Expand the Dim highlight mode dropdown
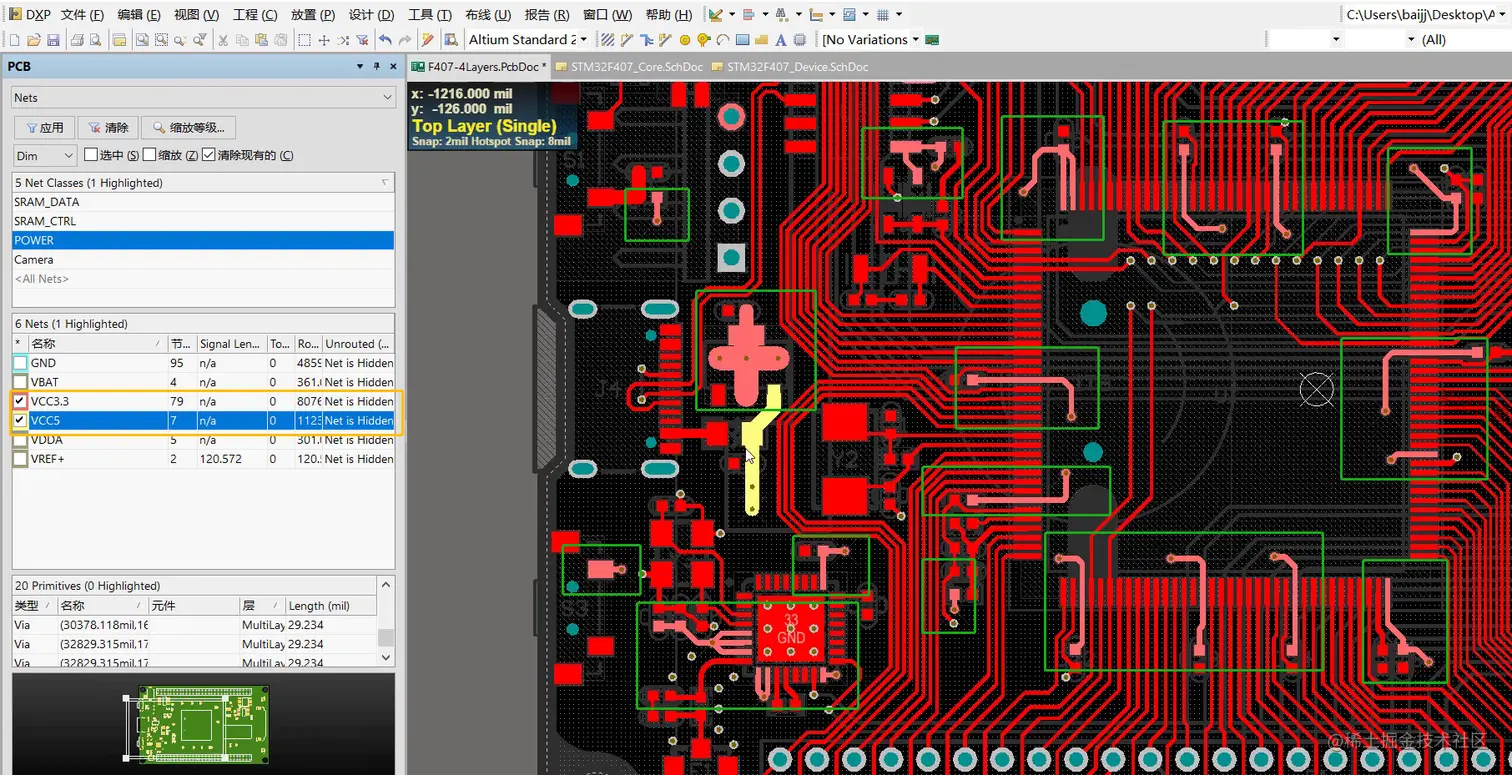 pyautogui.click(x=68, y=156)
